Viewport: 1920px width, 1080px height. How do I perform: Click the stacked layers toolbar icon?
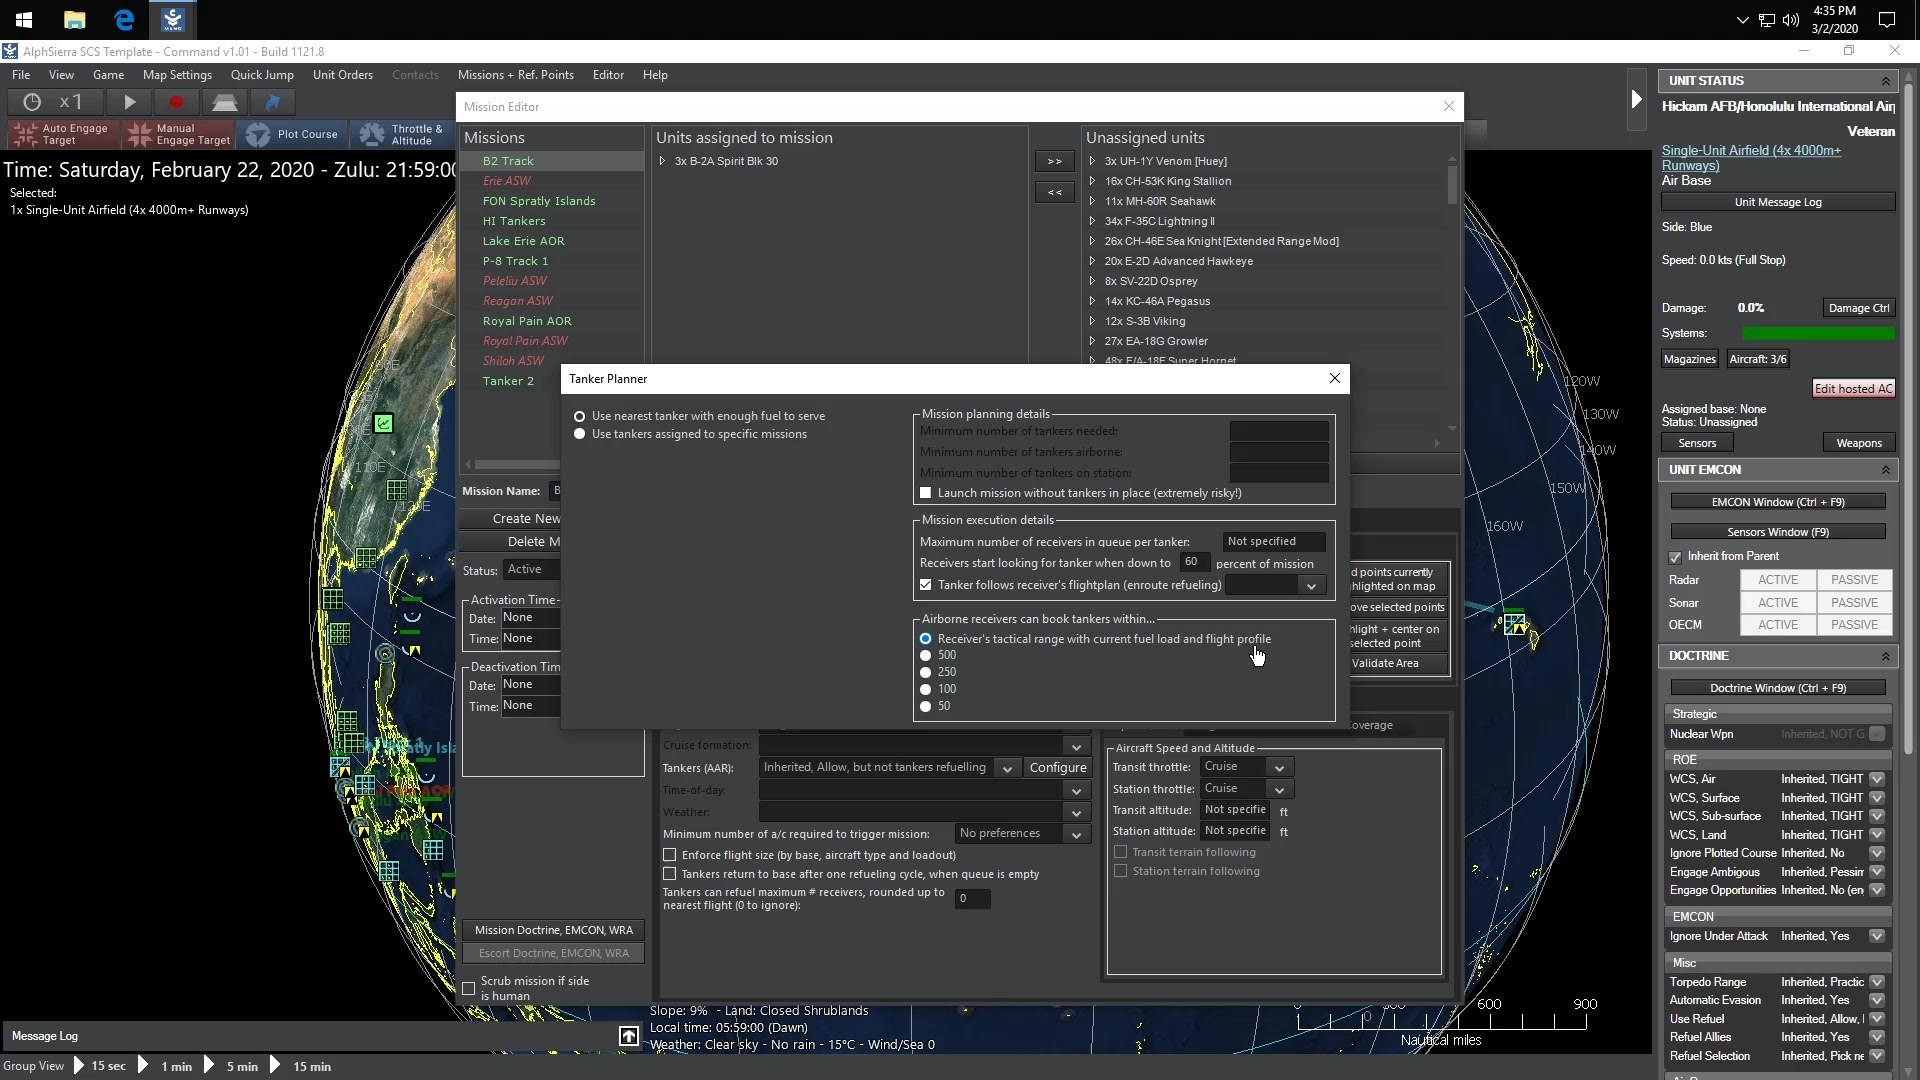[225, 102]
